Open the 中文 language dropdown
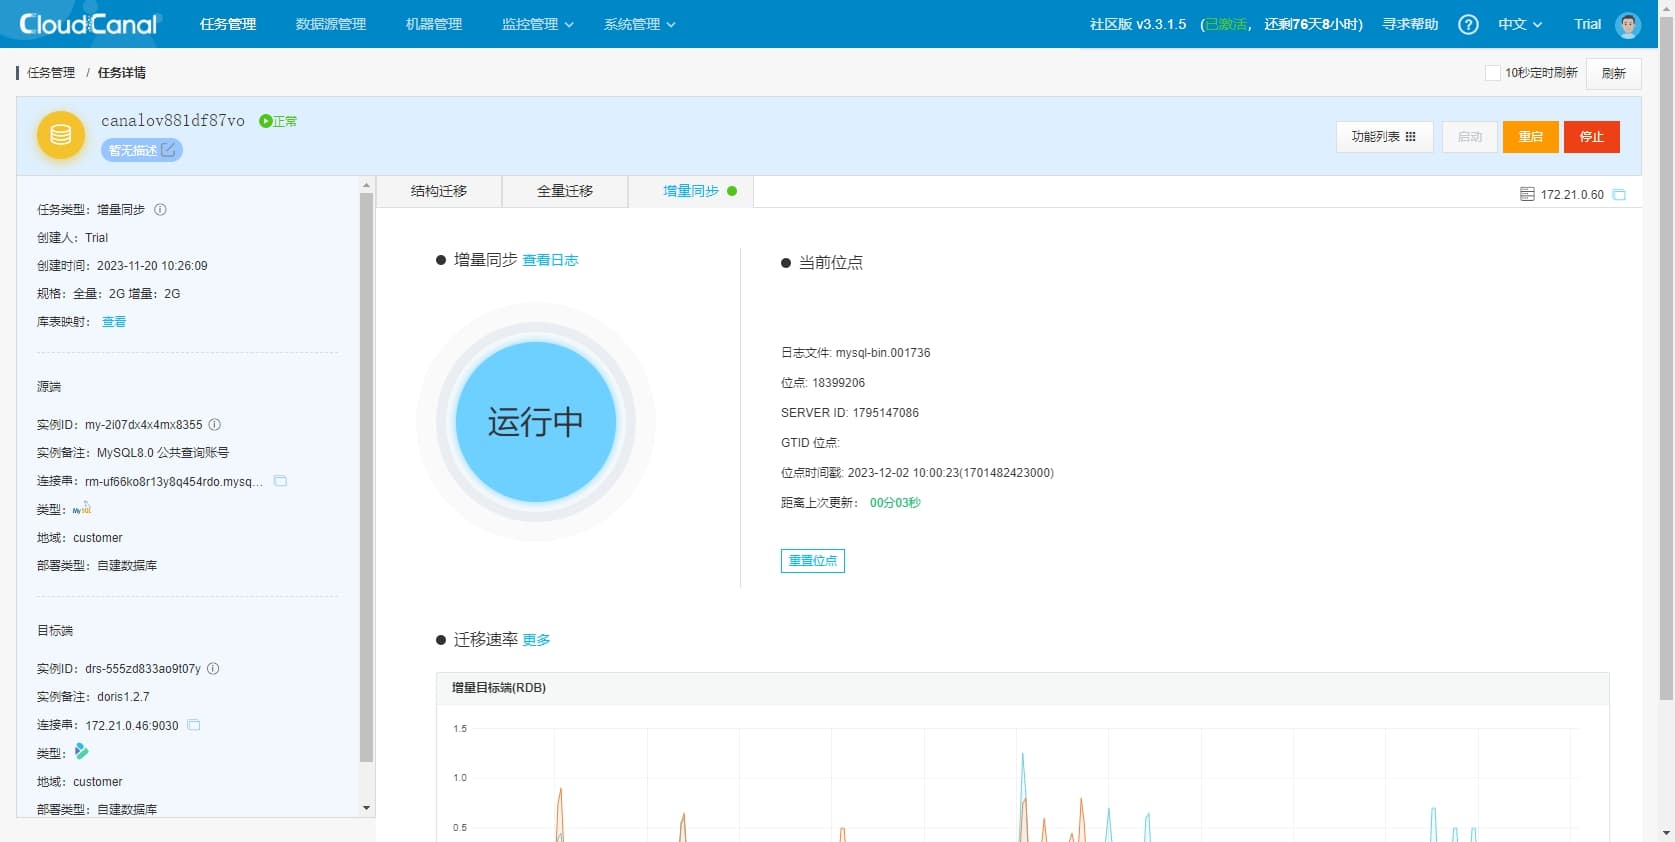Image resolution: width=1675 pixels, height=842 pixels. tap(1519, 24)
